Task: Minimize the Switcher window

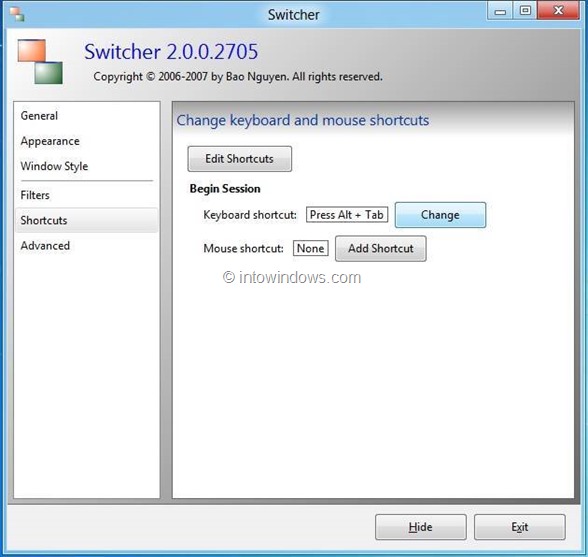Action: [500, 11]
